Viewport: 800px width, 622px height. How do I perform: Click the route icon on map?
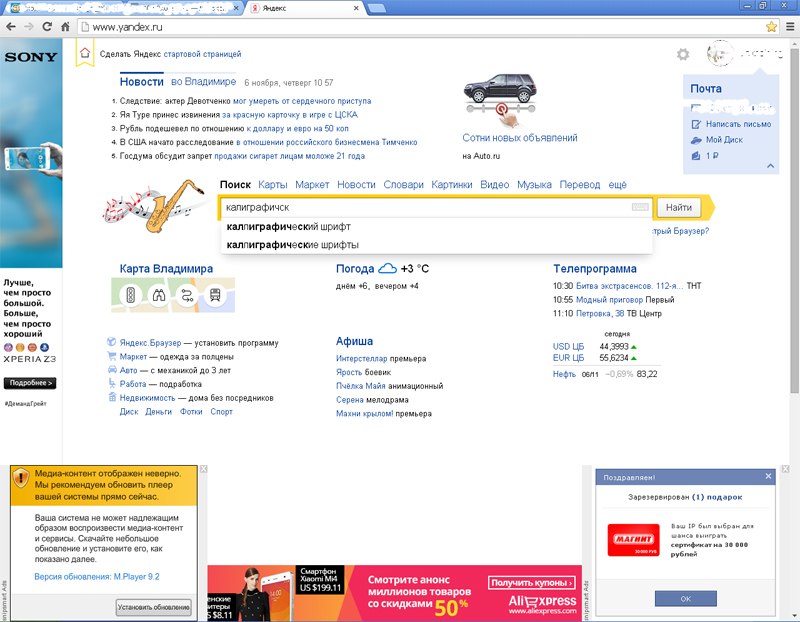187,295
